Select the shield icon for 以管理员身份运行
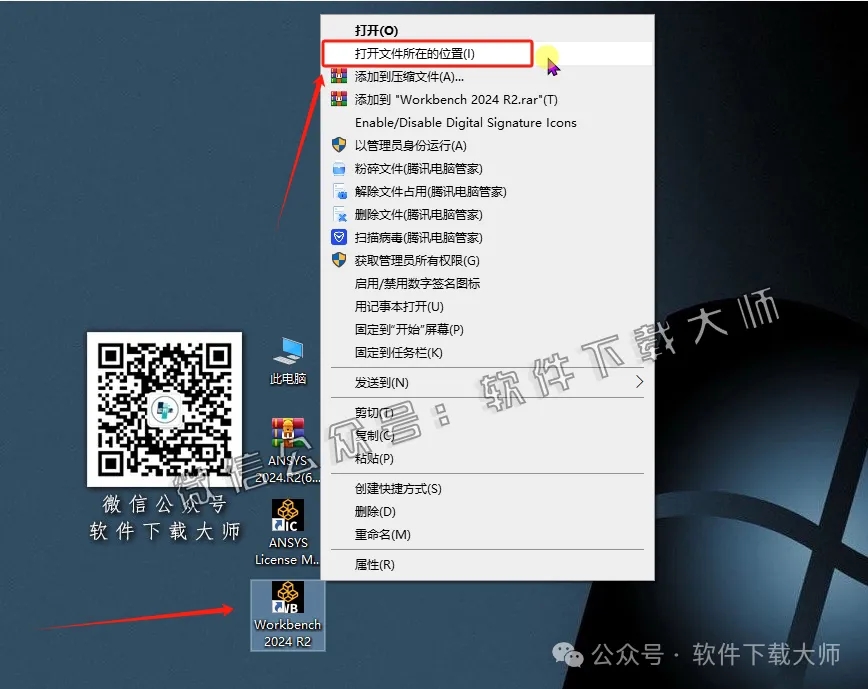868x689 pixels. [x=339, y=145]
